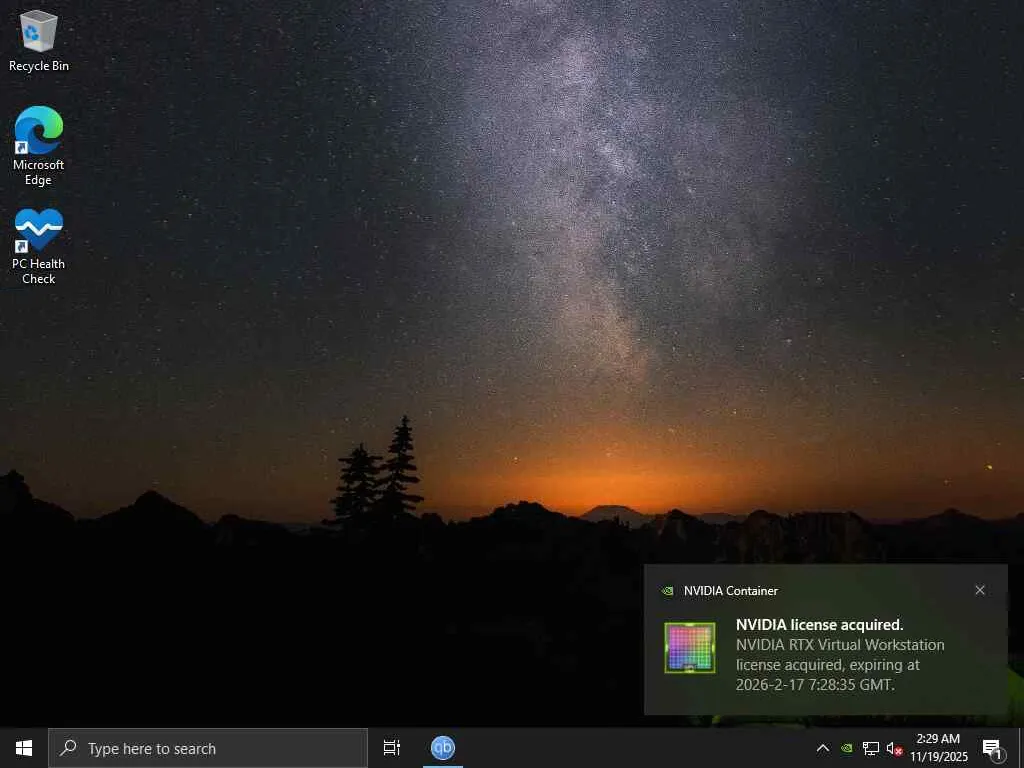Click the NVIDIA Container notification title
This screenshot has height=768, width=1024.
(731, 591)
